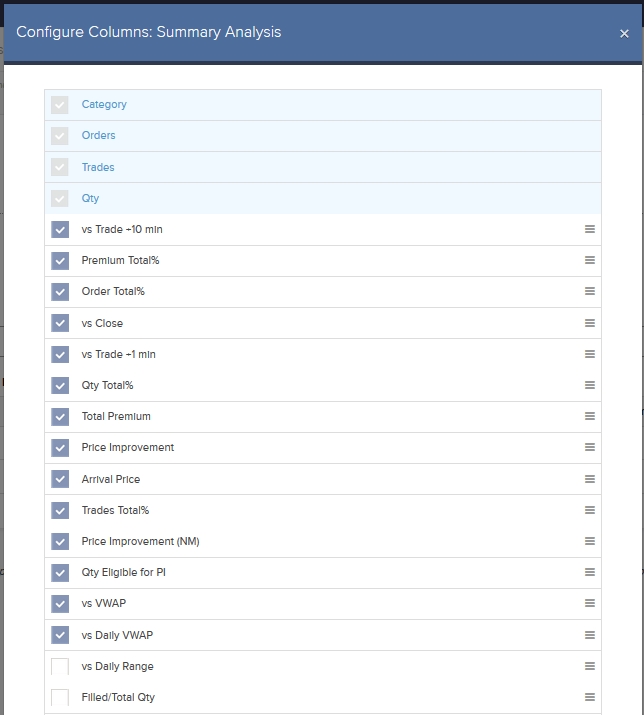Click the Price Improvement (NM) reorder handle

(590, 541)
